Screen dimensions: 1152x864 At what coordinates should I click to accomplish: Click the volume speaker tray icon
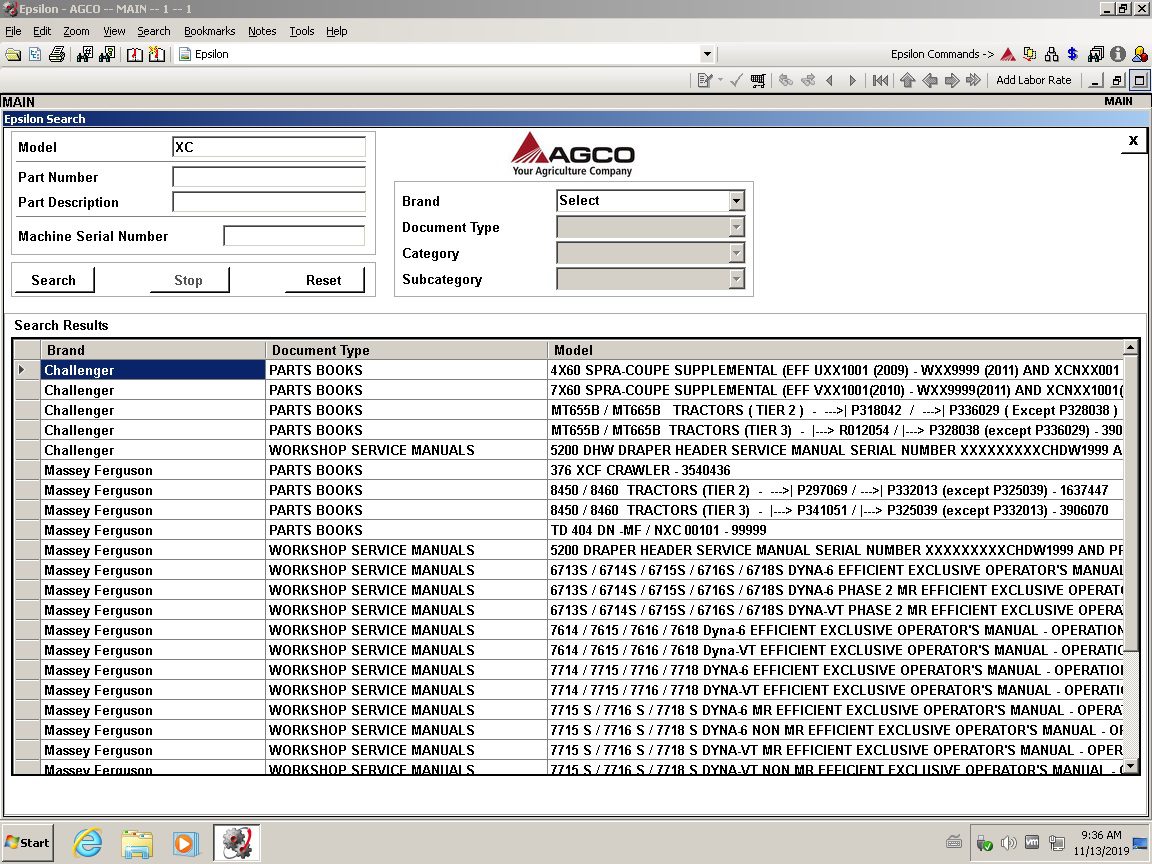point(1009,843)
